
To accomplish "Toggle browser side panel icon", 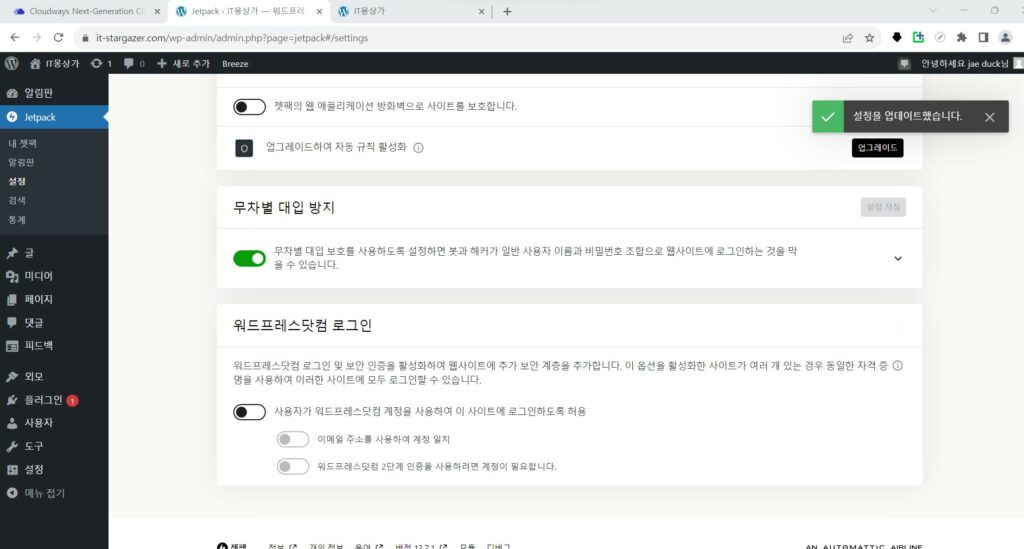I will tap(983, 38).
